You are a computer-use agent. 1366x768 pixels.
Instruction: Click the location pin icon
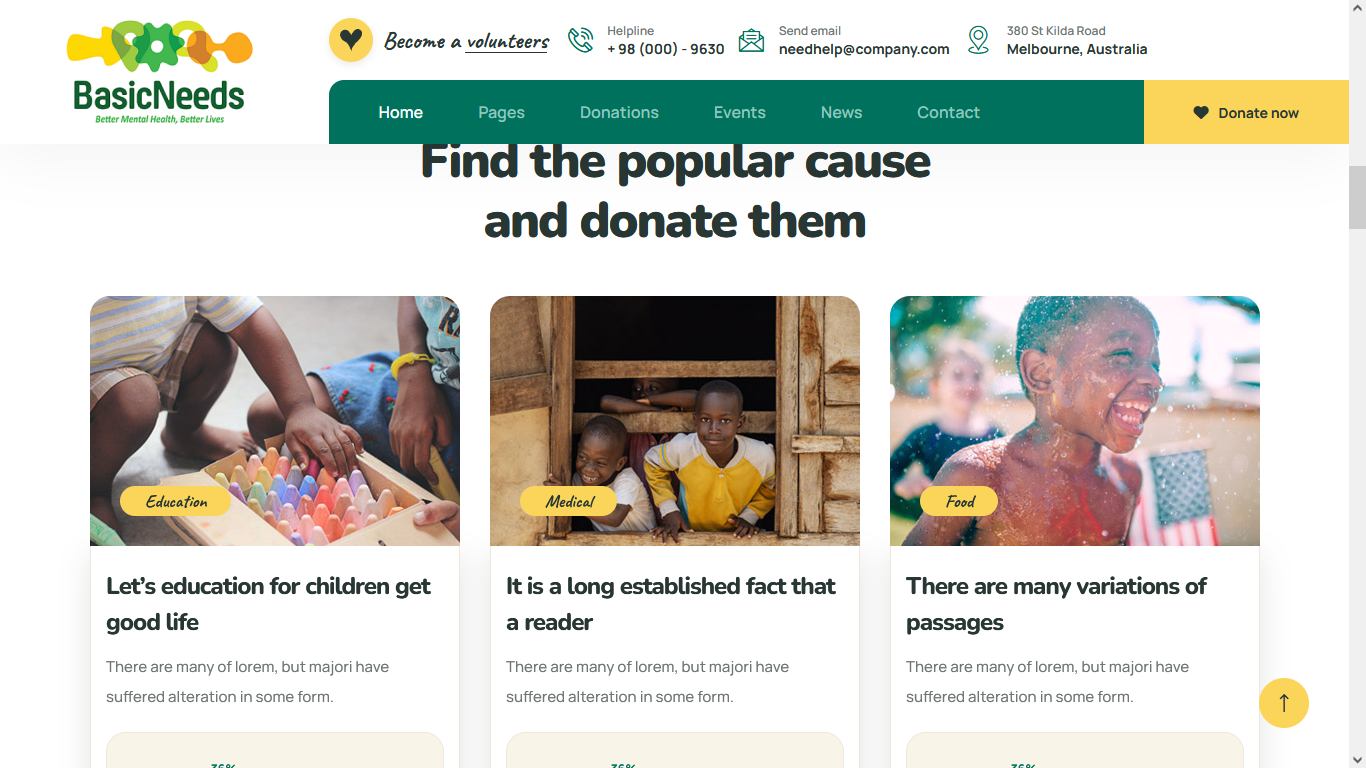[x=978, y=40]
